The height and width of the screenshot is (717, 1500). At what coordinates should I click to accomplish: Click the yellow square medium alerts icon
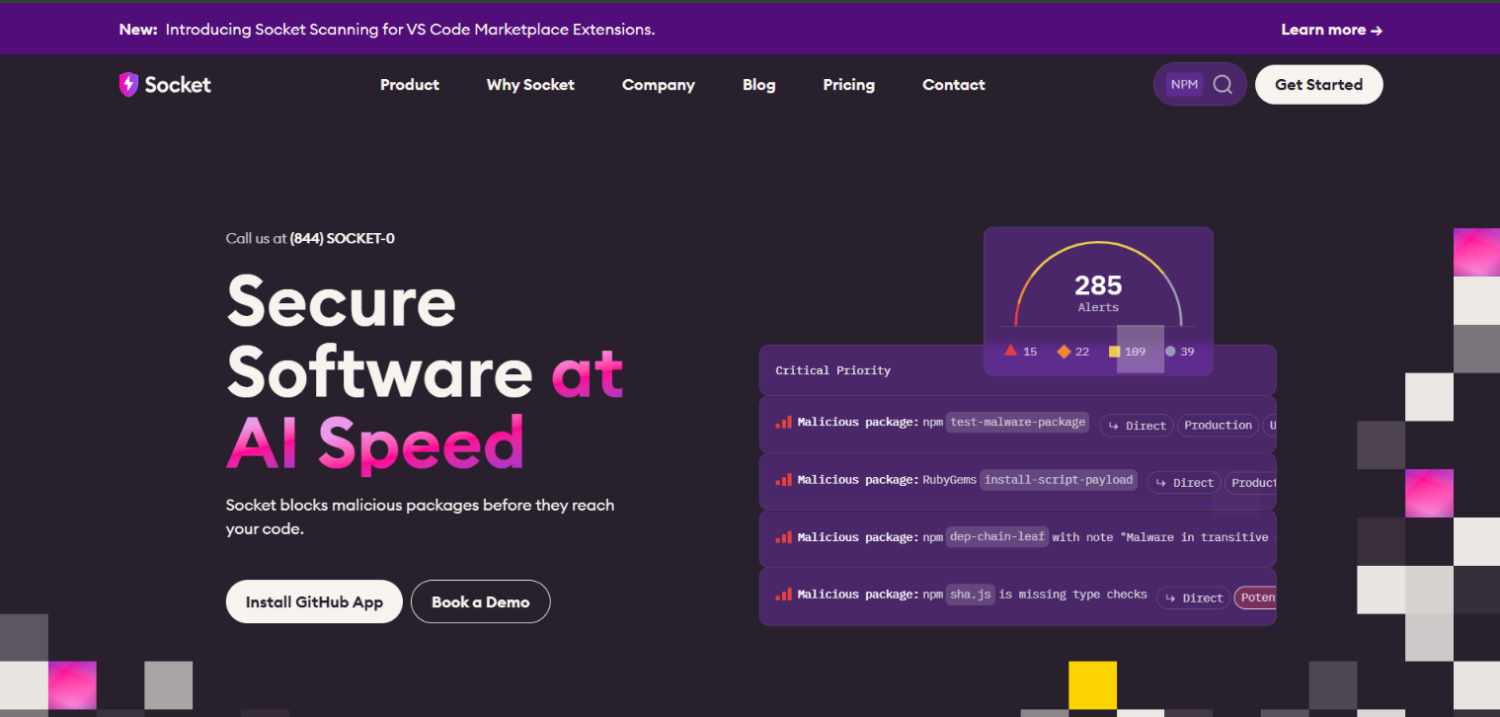coord(1114,351)
